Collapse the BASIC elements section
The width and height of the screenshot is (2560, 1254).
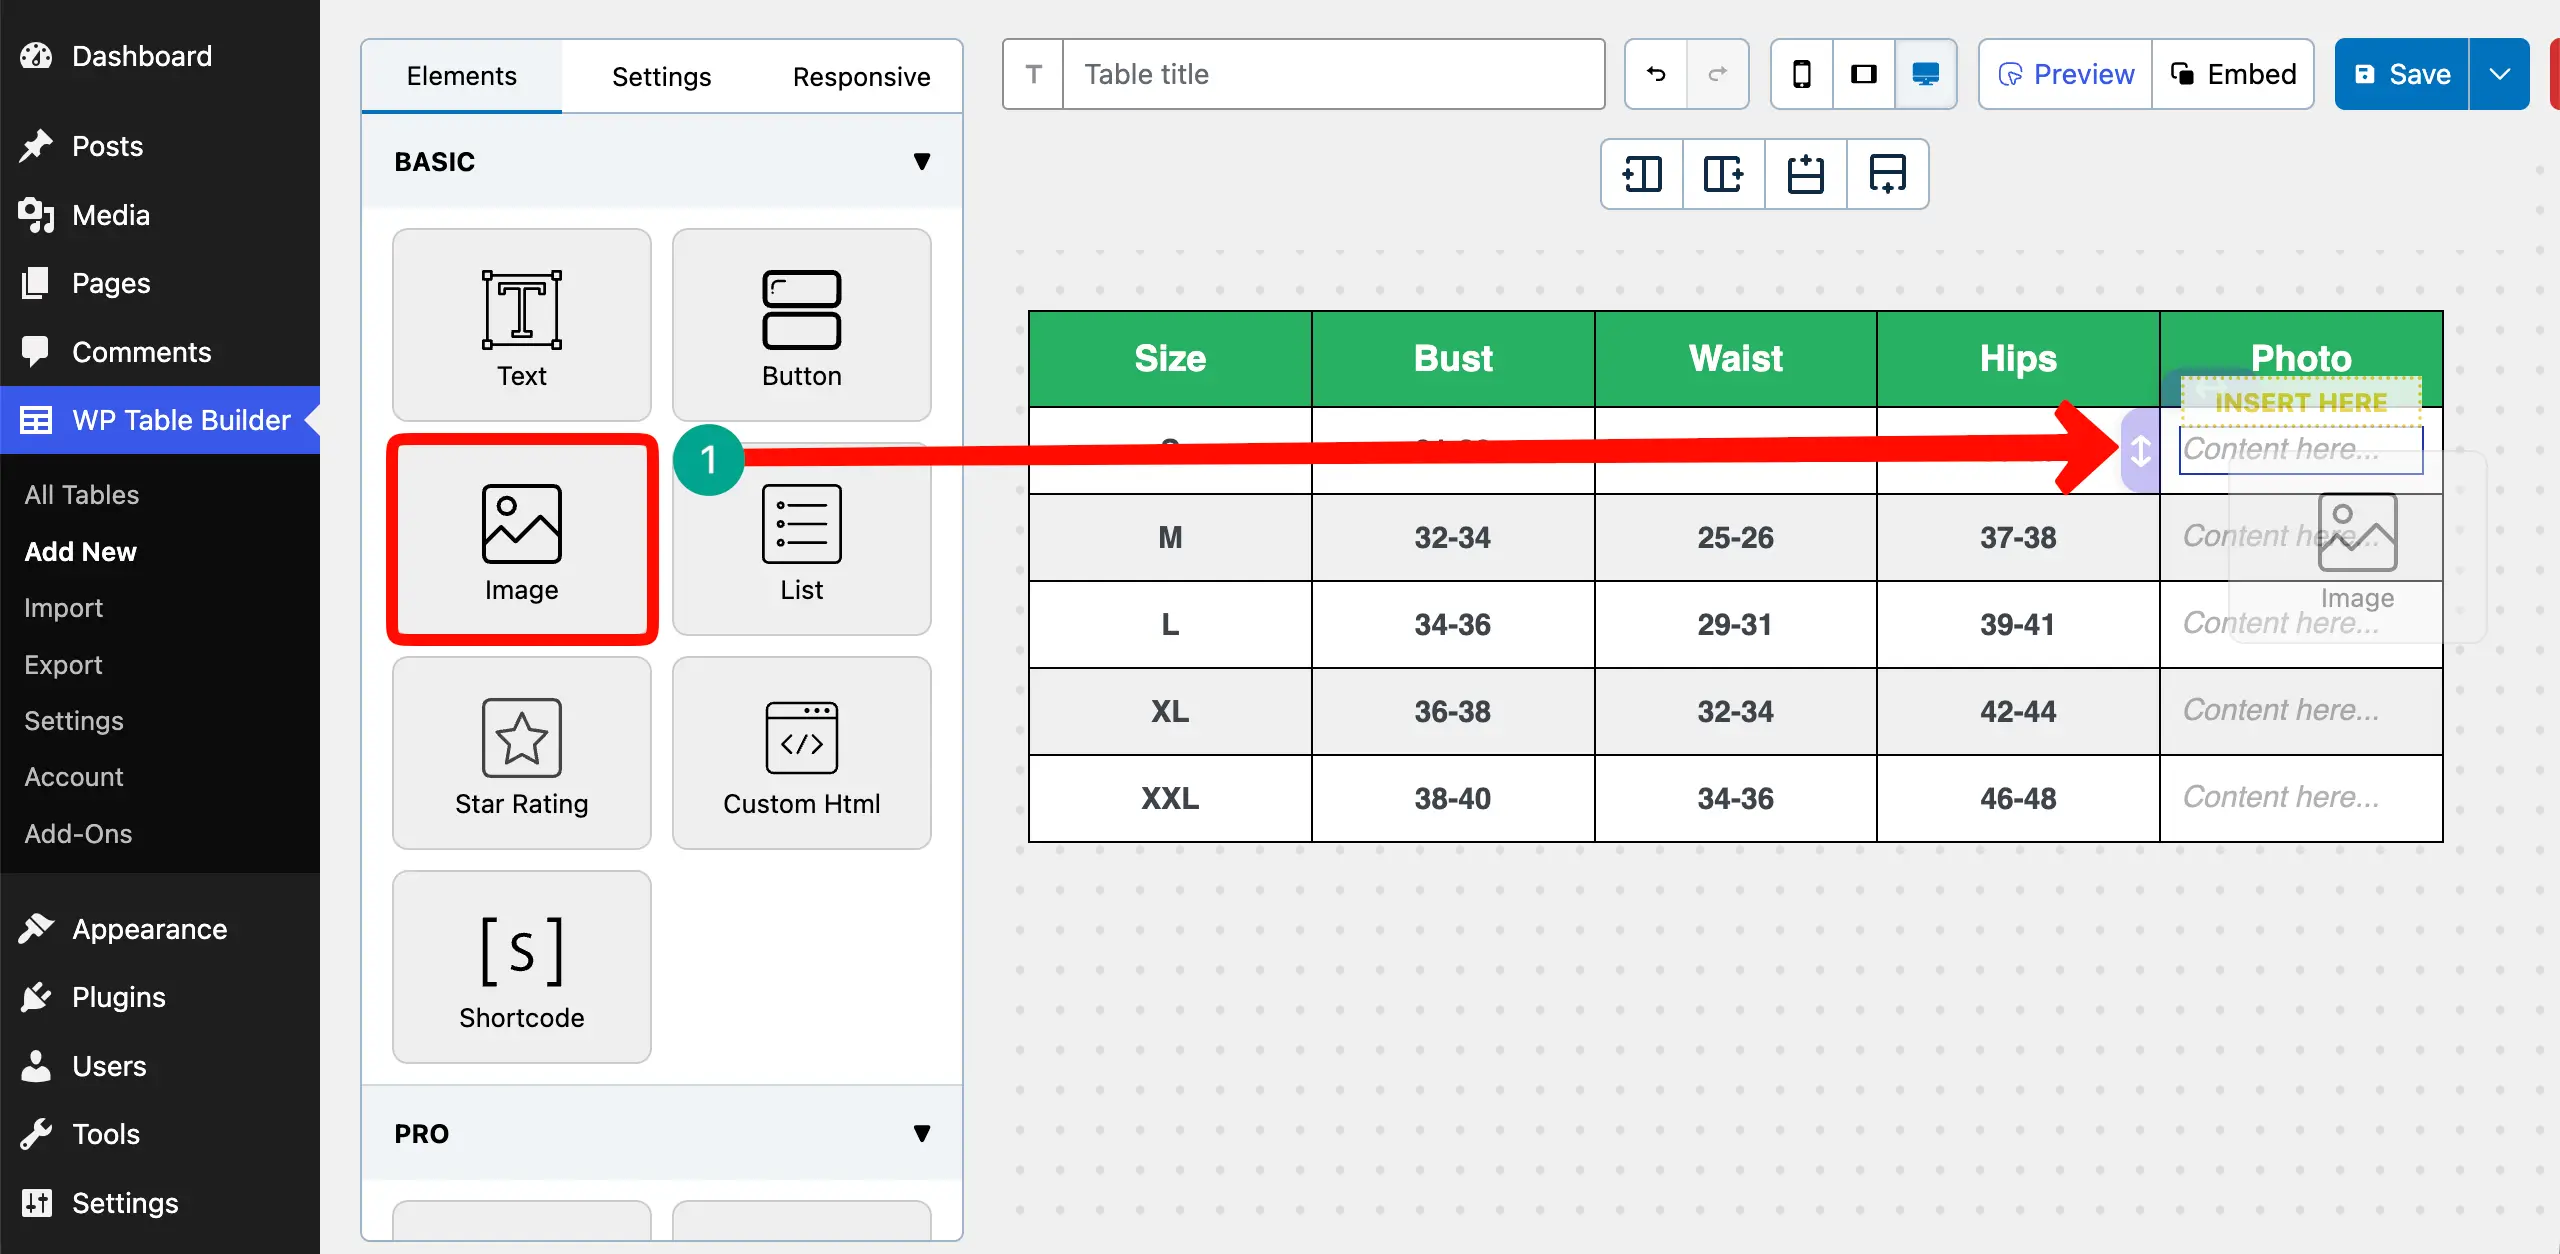922,161
